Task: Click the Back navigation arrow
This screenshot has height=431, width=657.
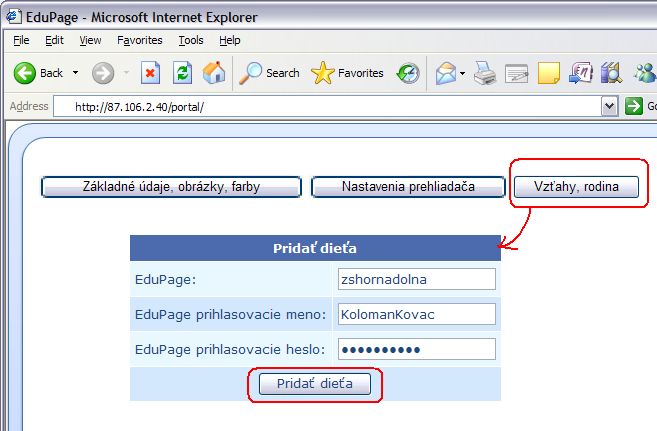Action: pos(26,73)
